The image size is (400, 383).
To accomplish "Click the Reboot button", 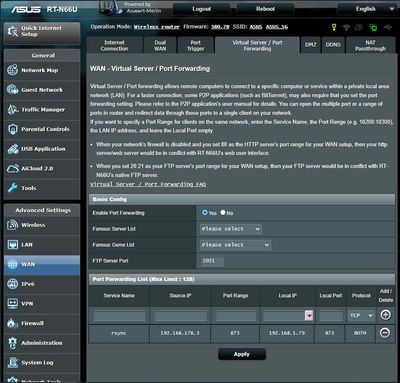I will point(265,9).
